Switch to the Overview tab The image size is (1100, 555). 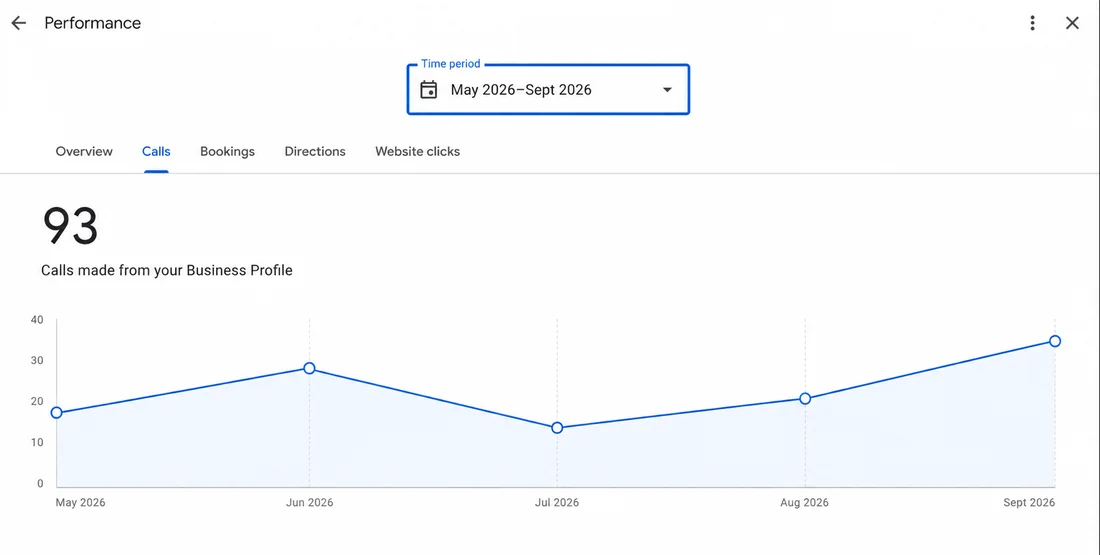pyautogui.click(x=84, y=152)
